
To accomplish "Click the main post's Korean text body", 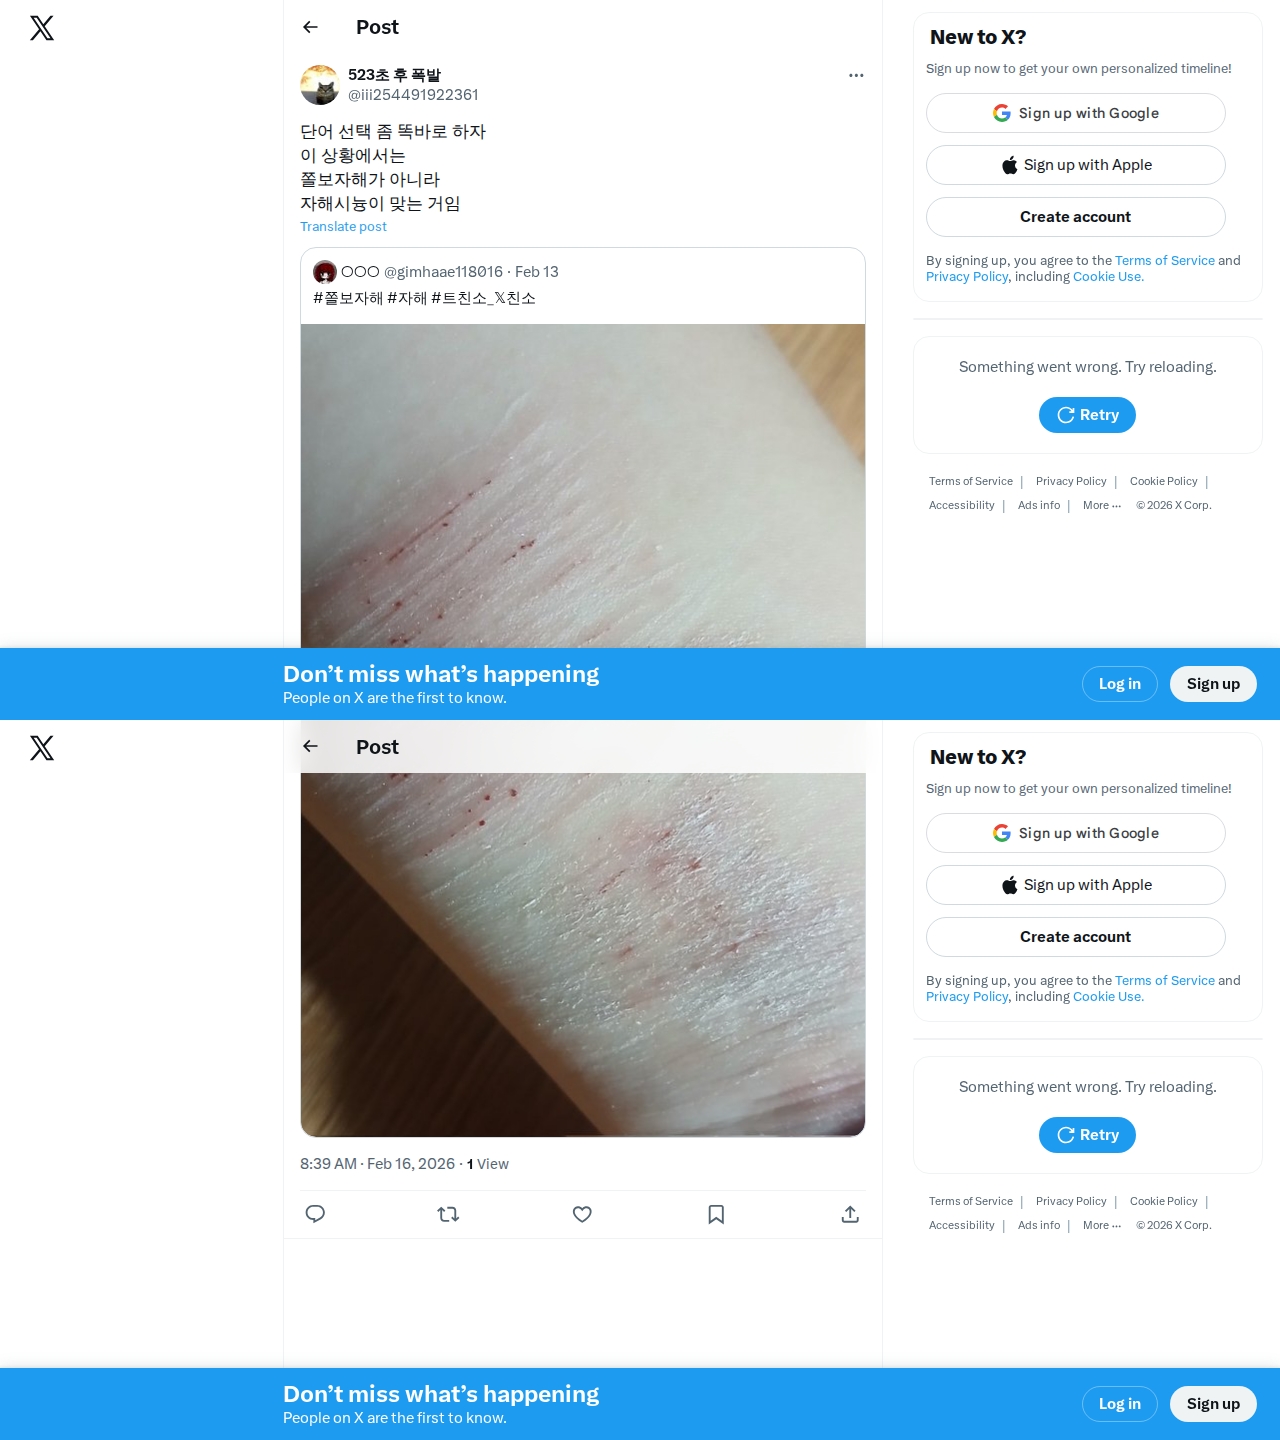I will 393,167.
